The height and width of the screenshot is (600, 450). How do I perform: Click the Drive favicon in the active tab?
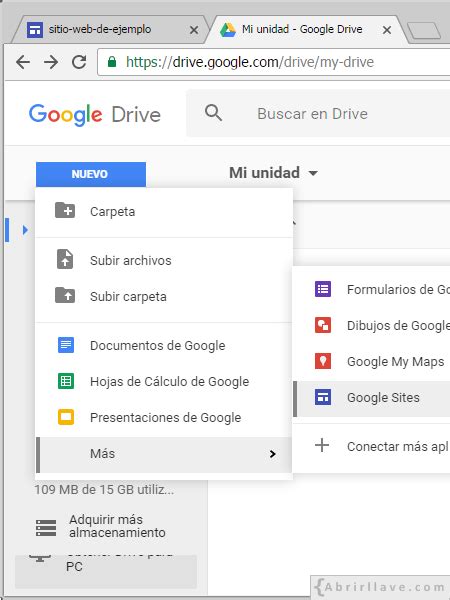[228, 29]
